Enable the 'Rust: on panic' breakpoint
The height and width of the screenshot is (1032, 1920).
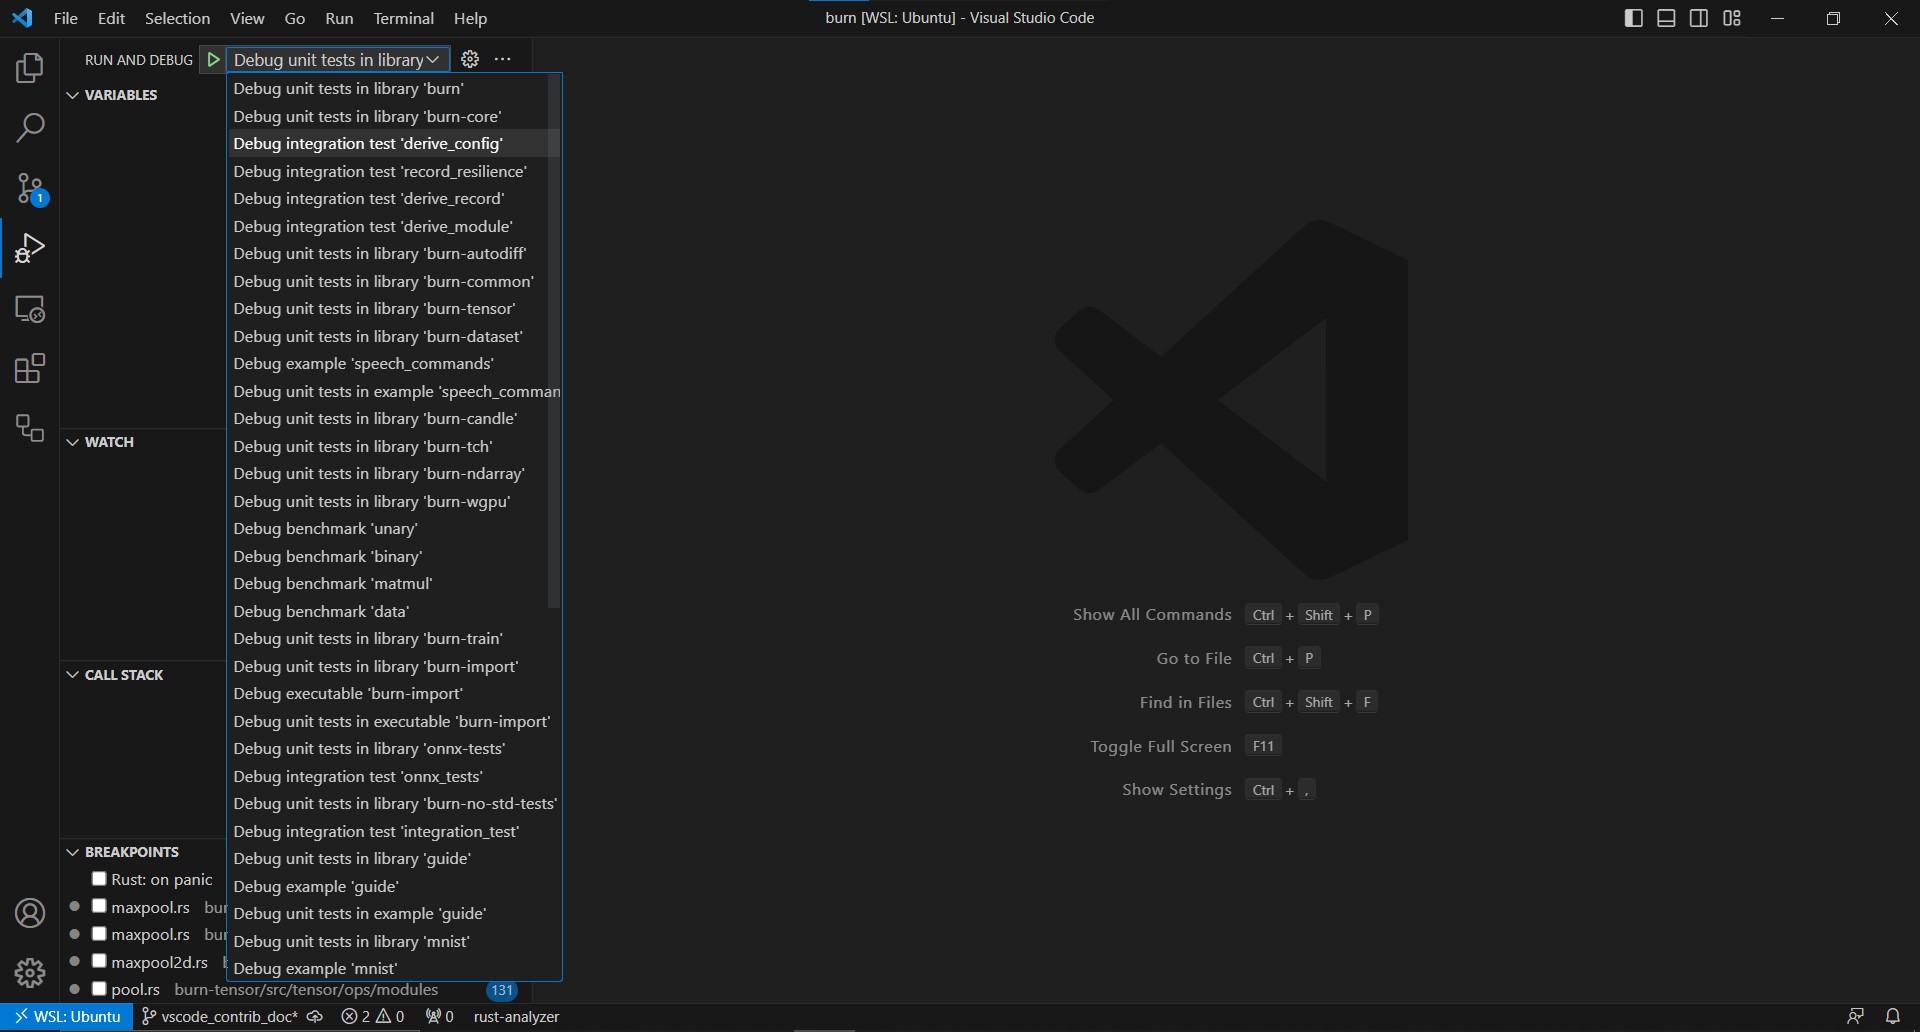(99, 879)
